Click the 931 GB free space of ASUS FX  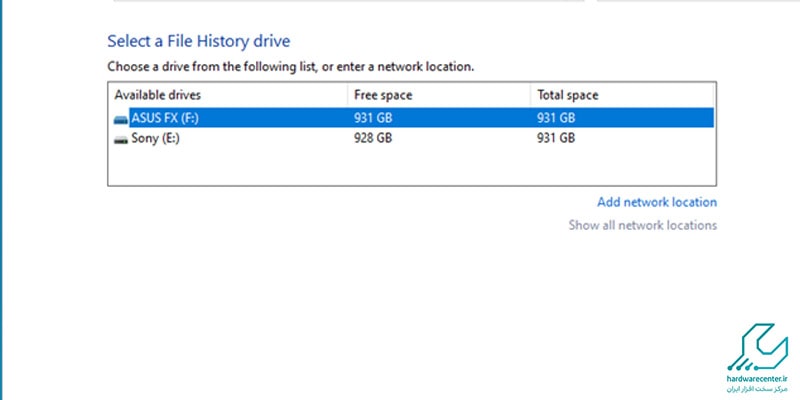coord(373,118)
